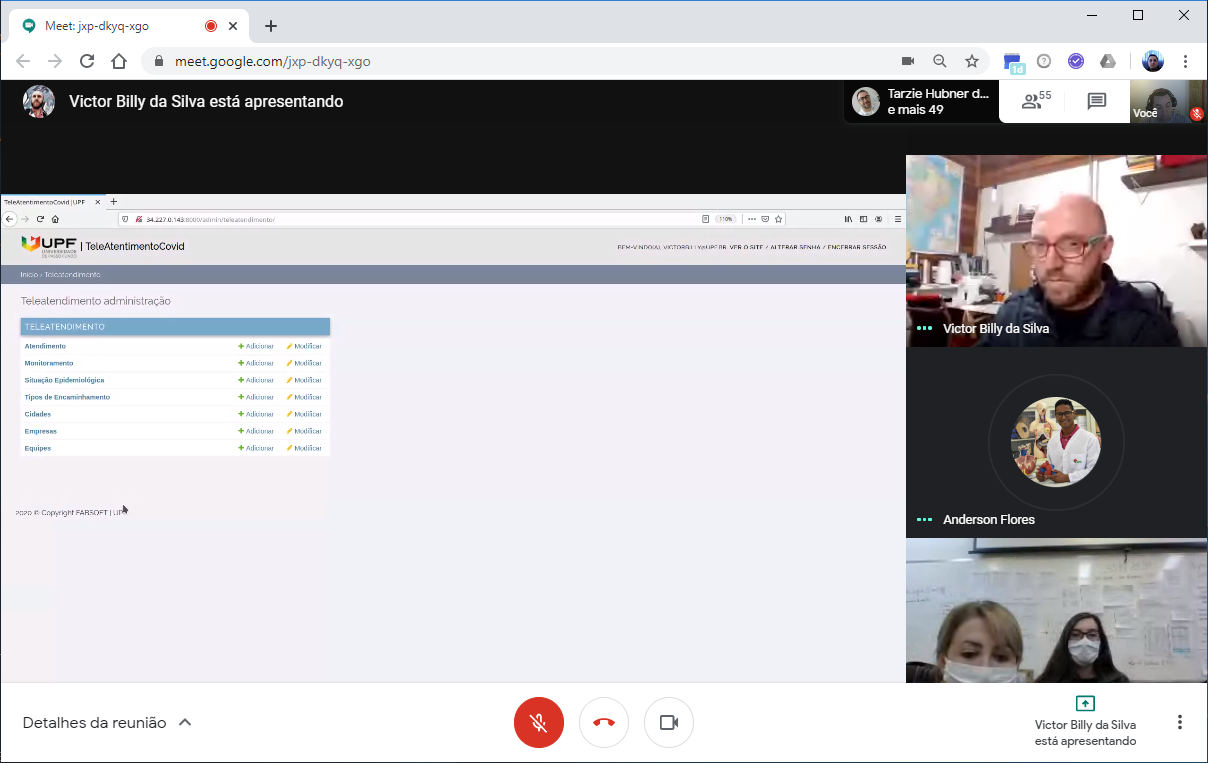1208x763 pixels.
Task: Click the Você self-view thumbnail
Action: (x=1167, y=101)
